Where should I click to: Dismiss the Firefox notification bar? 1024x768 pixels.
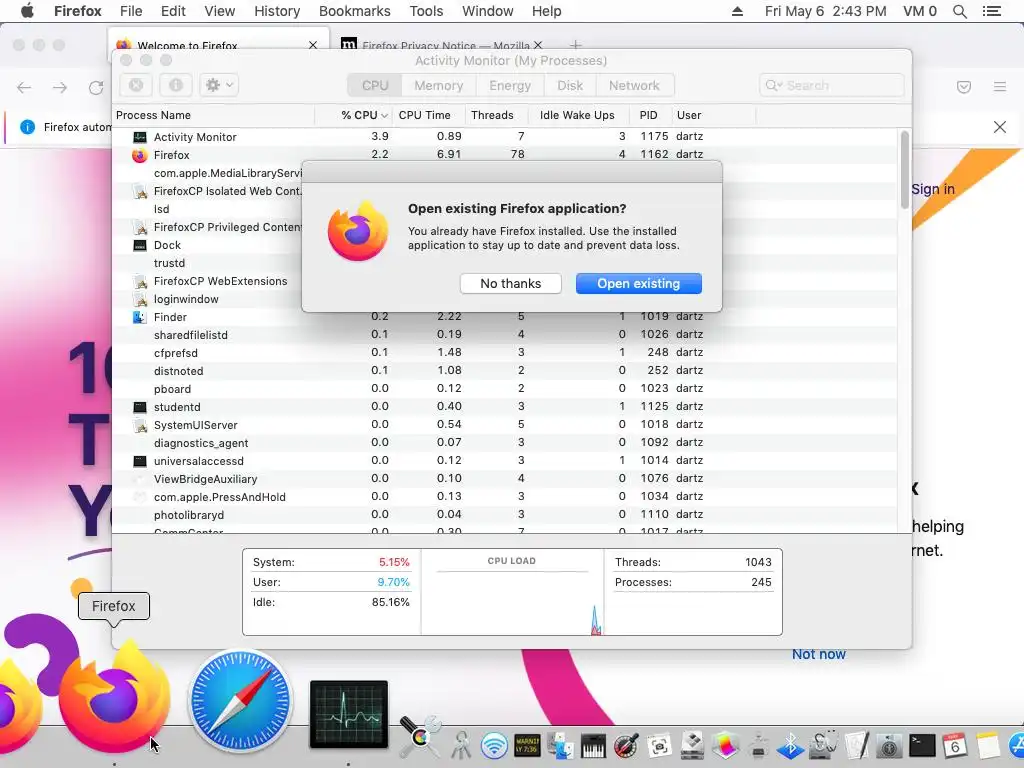click(x=1000, y=127)
